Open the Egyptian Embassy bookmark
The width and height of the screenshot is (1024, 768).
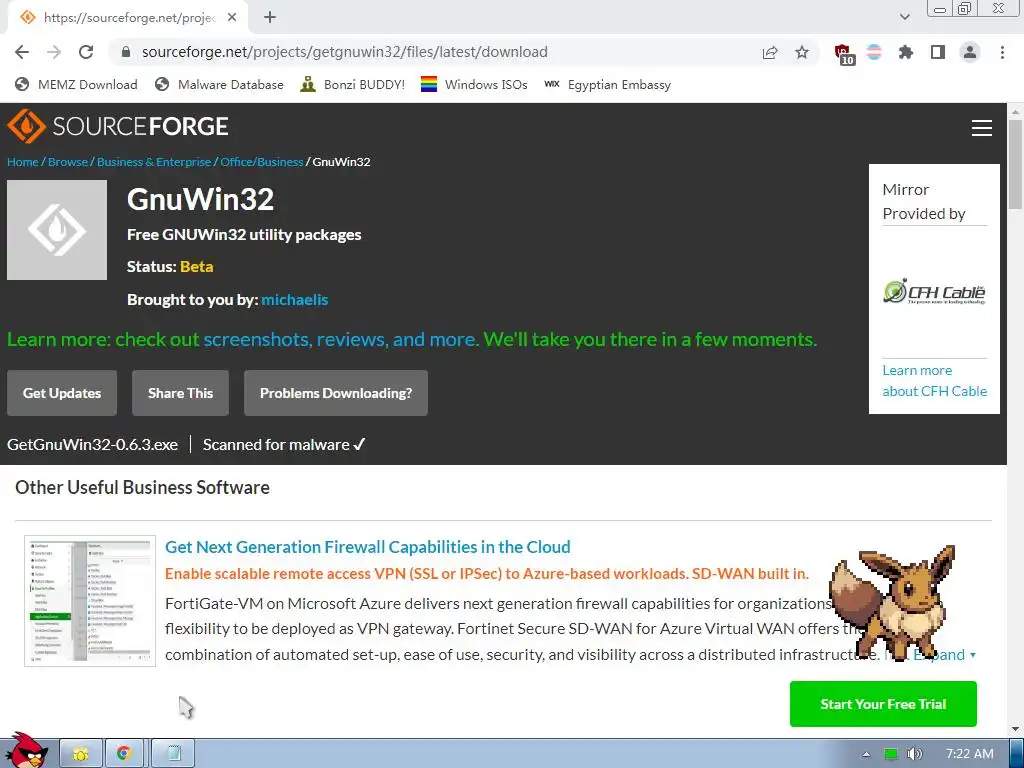(x=607, y=84)
